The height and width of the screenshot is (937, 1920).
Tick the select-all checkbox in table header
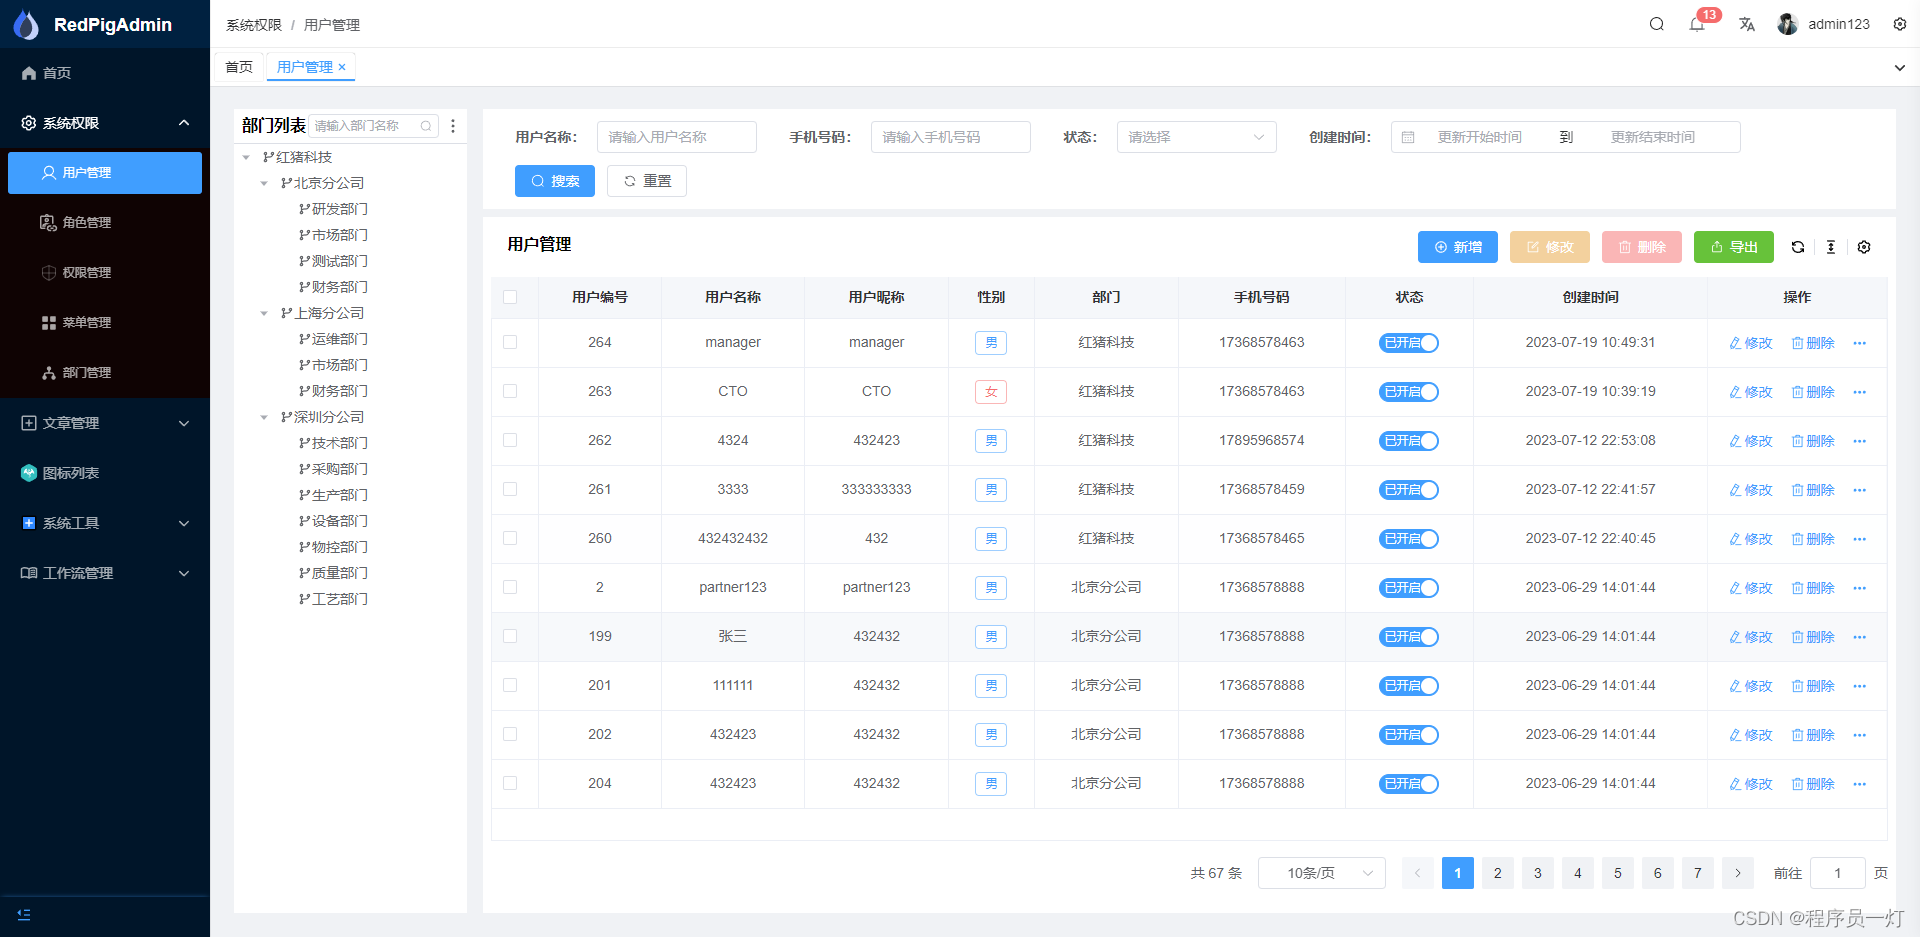[510, 297]
